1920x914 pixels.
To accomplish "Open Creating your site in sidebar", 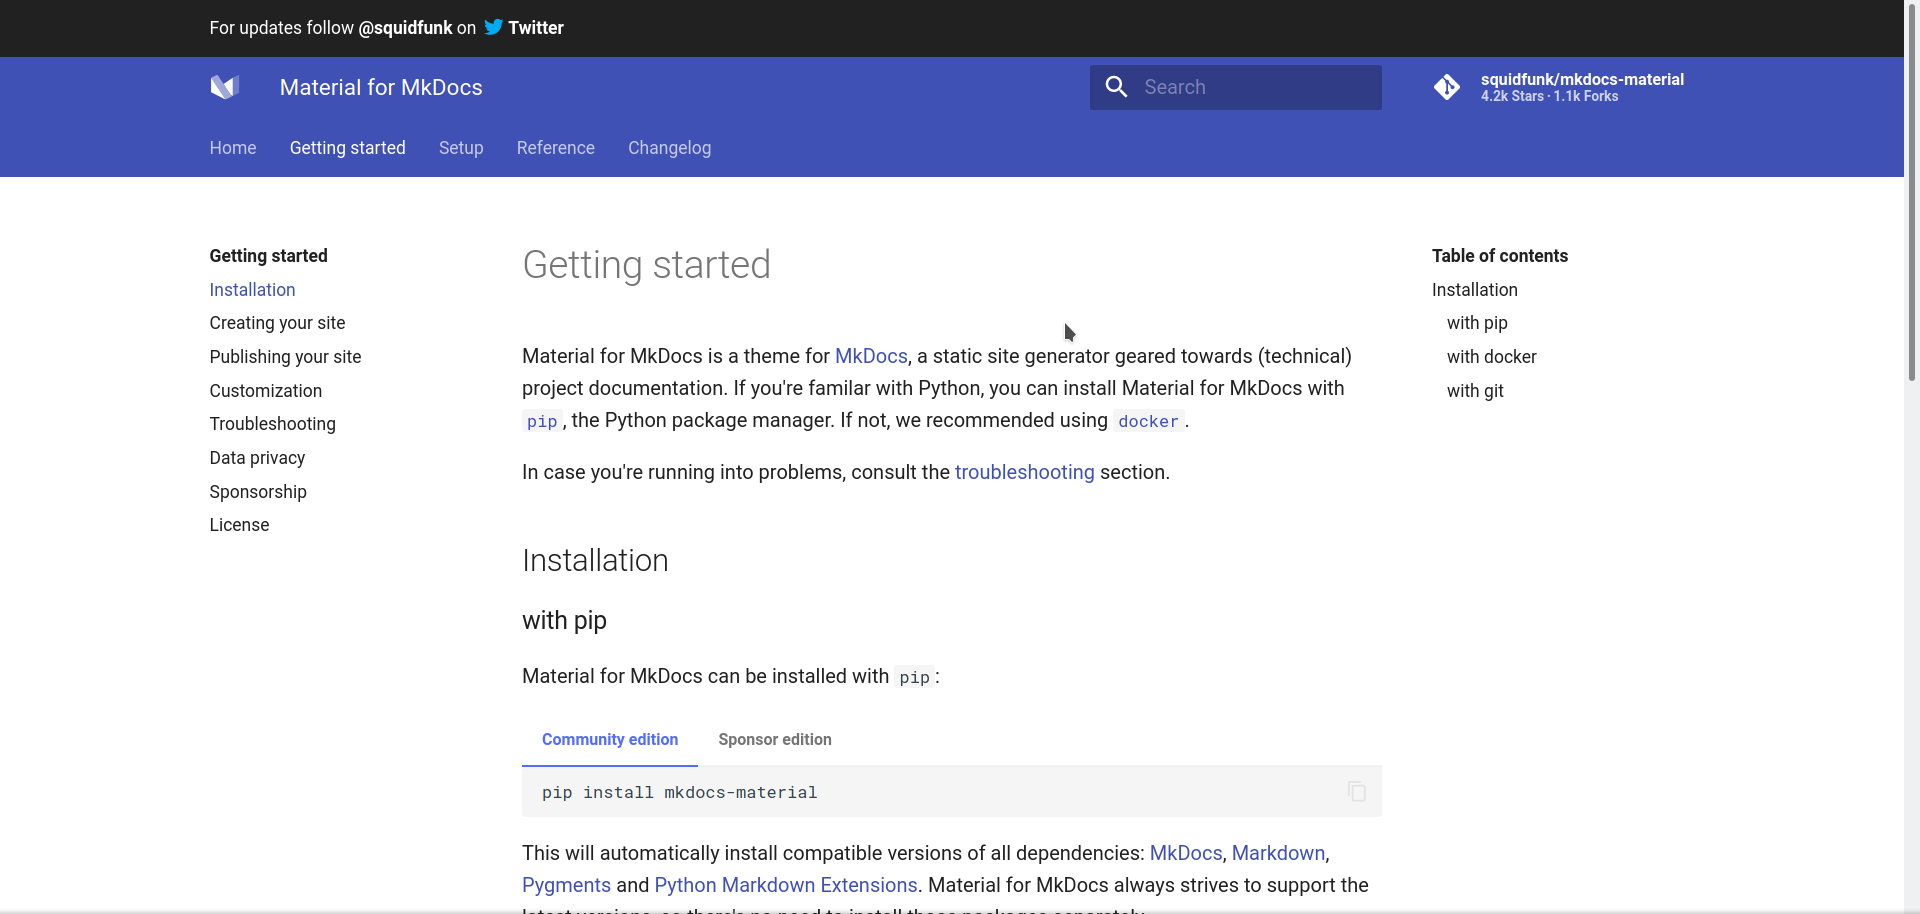I will click(277, 323).
